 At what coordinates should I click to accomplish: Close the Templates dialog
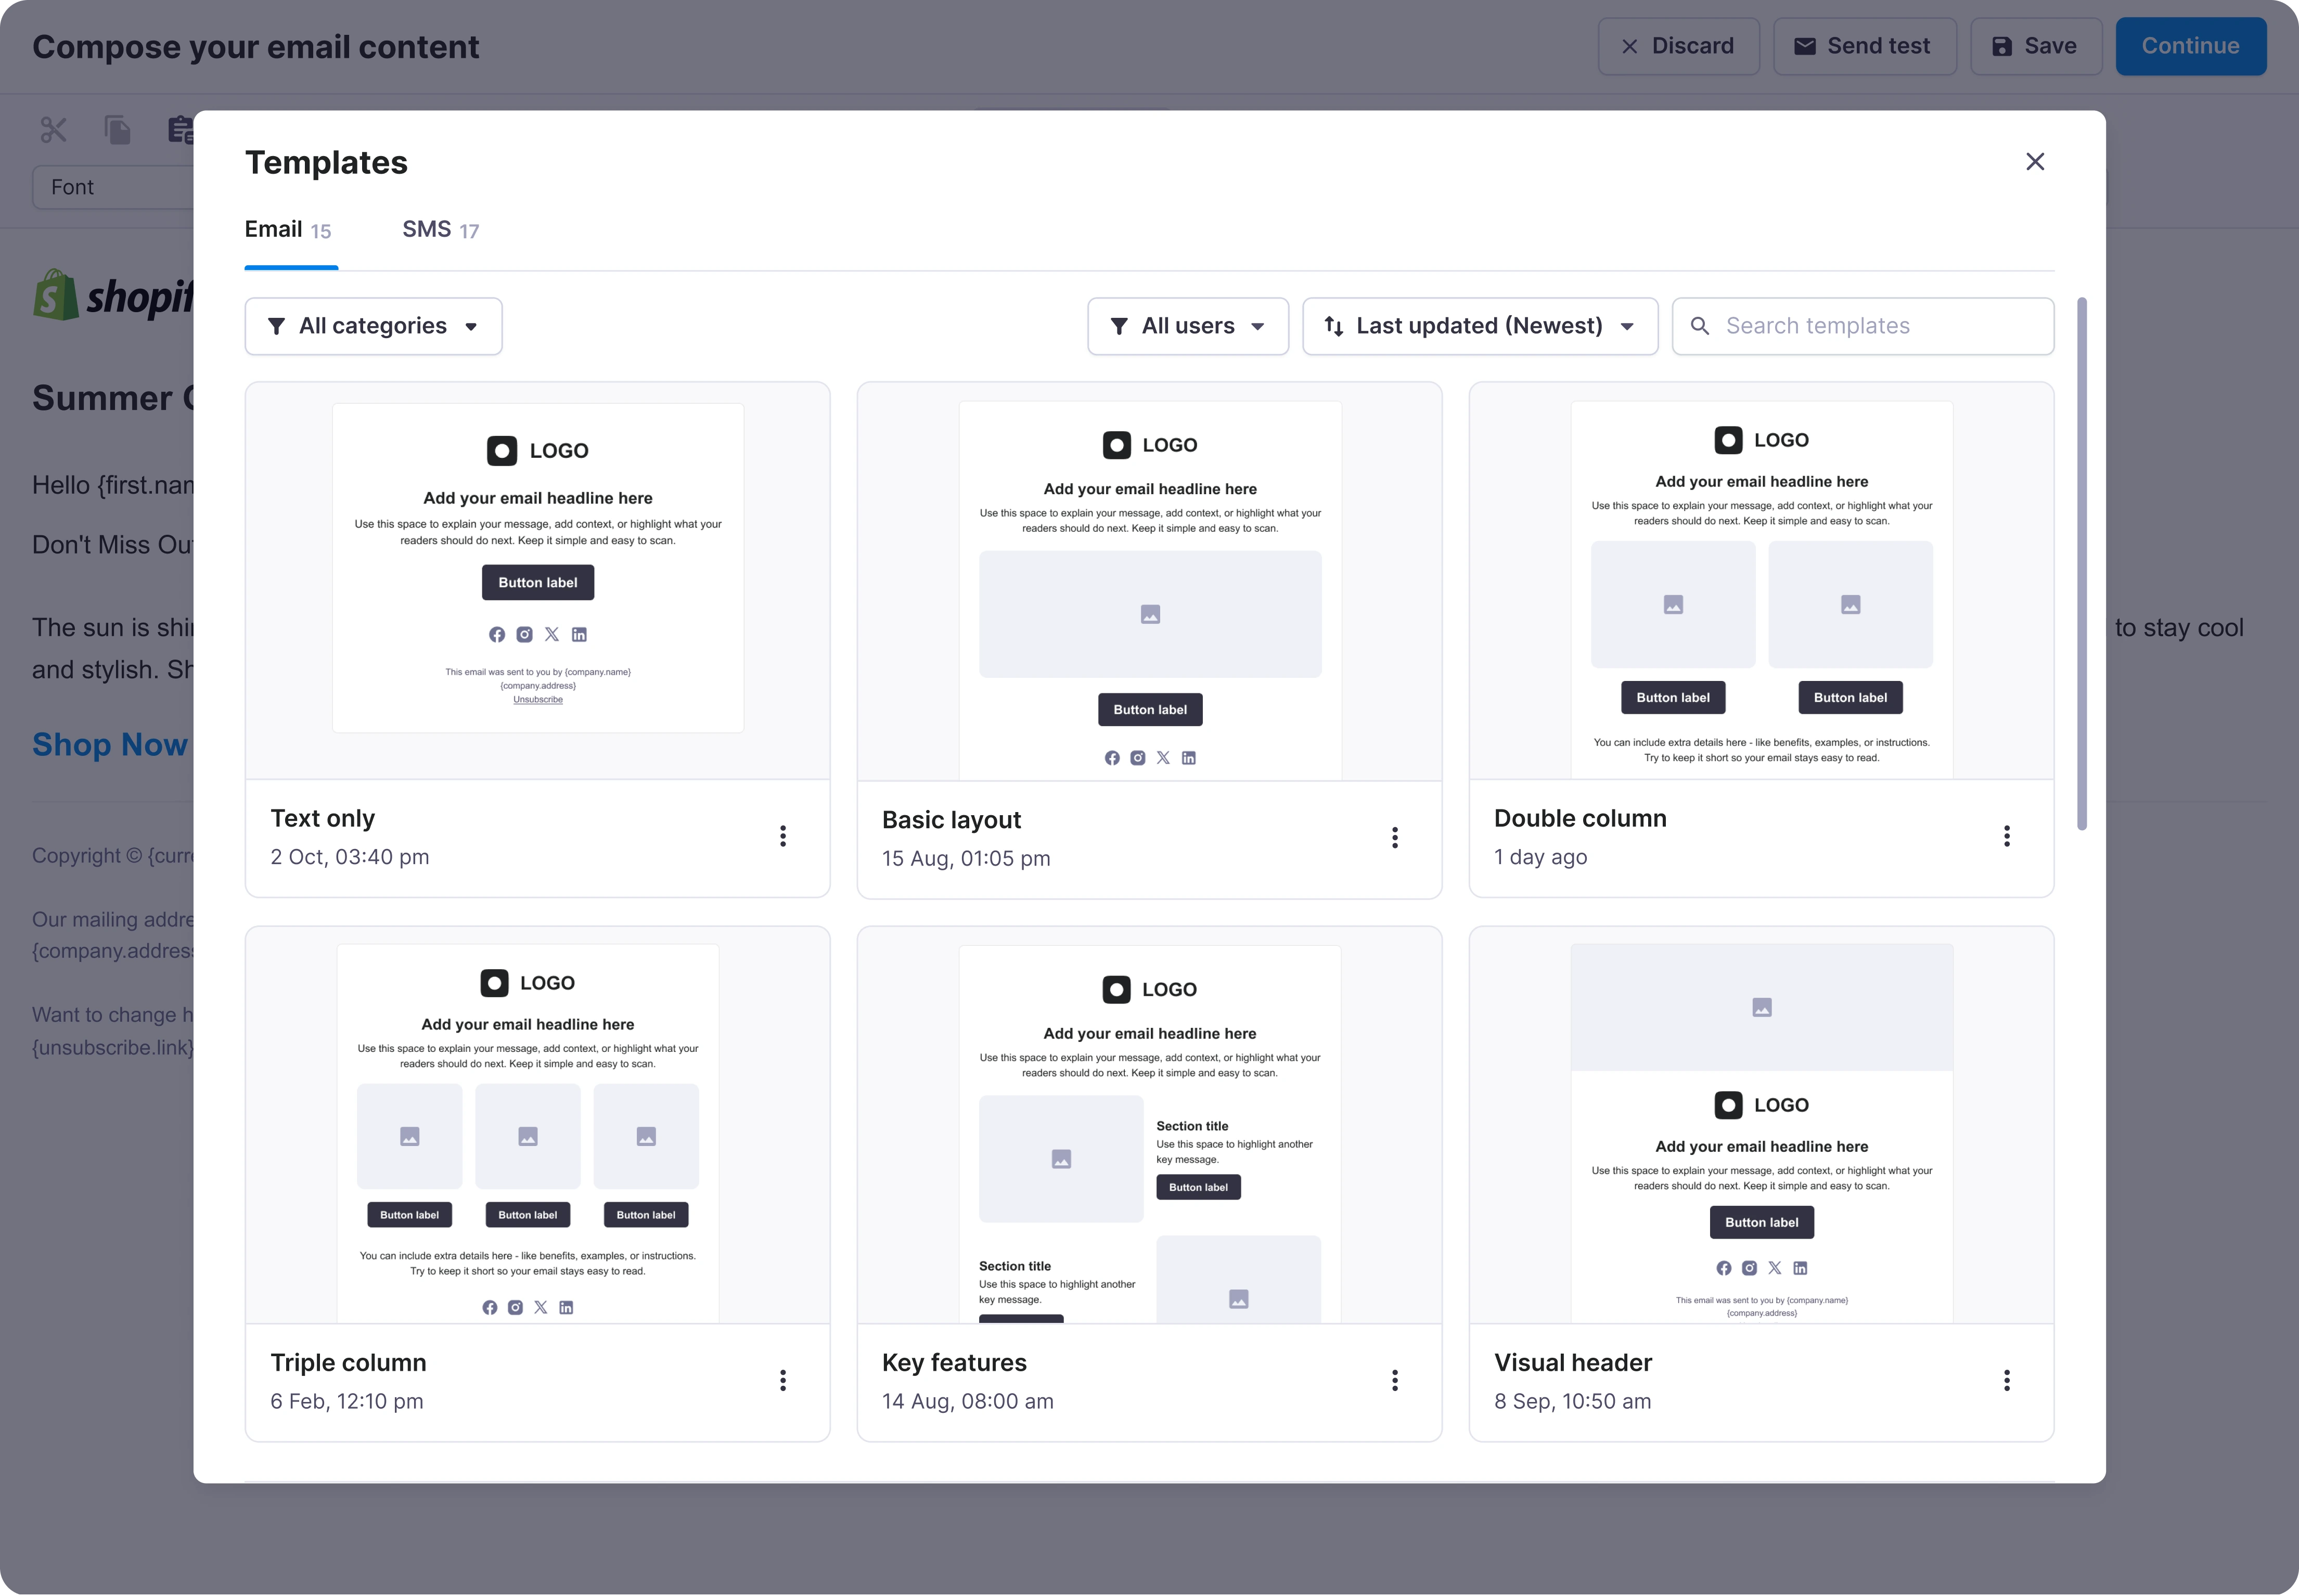2035,162
